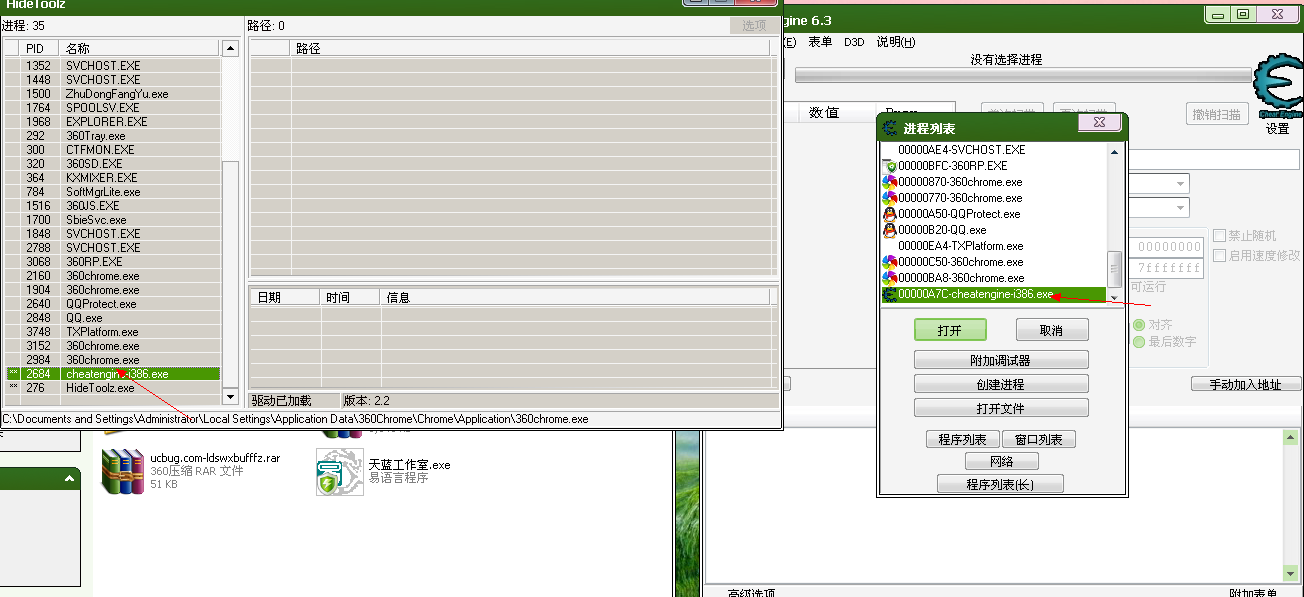Screen dimensions: 1304x597
Task: Open the D3D menu
Action: point(854,42)
